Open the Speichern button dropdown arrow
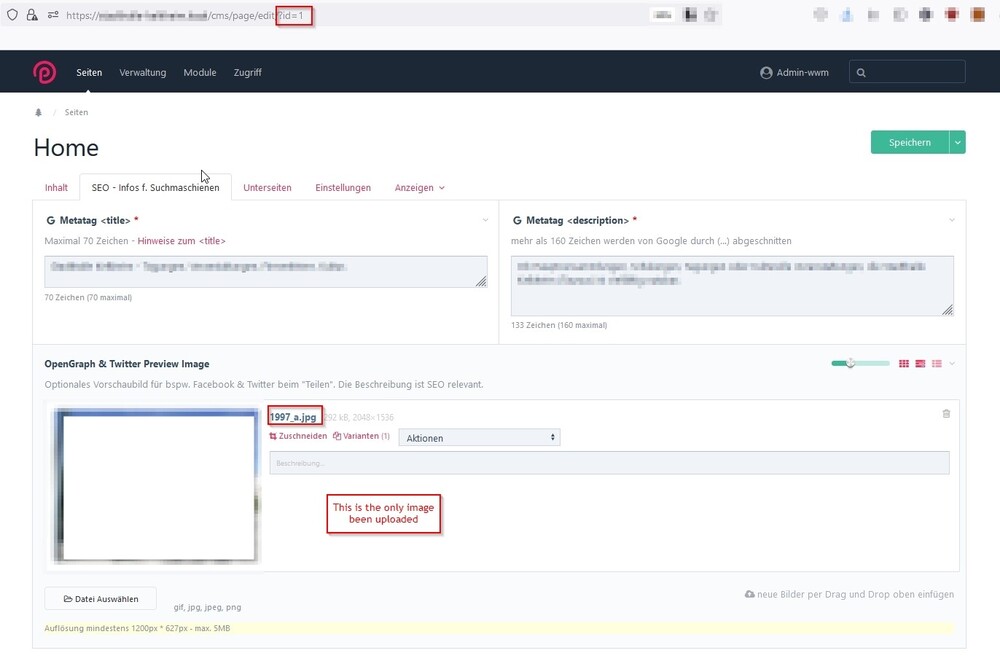The width and height of the screenshot is (1000, 661). [x=958, y=143]
